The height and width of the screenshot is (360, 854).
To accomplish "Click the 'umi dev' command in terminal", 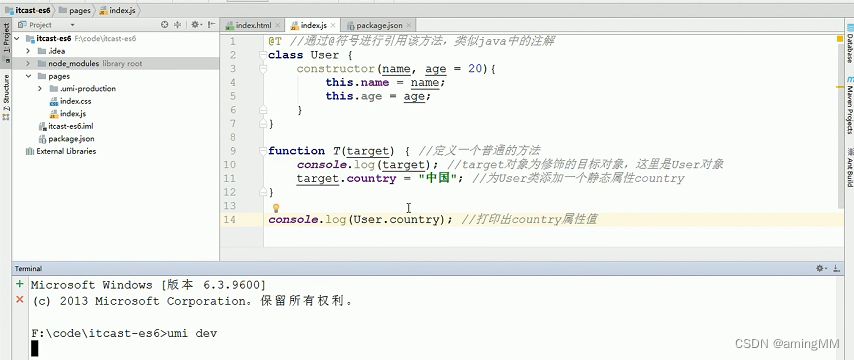I will point(192,333).
